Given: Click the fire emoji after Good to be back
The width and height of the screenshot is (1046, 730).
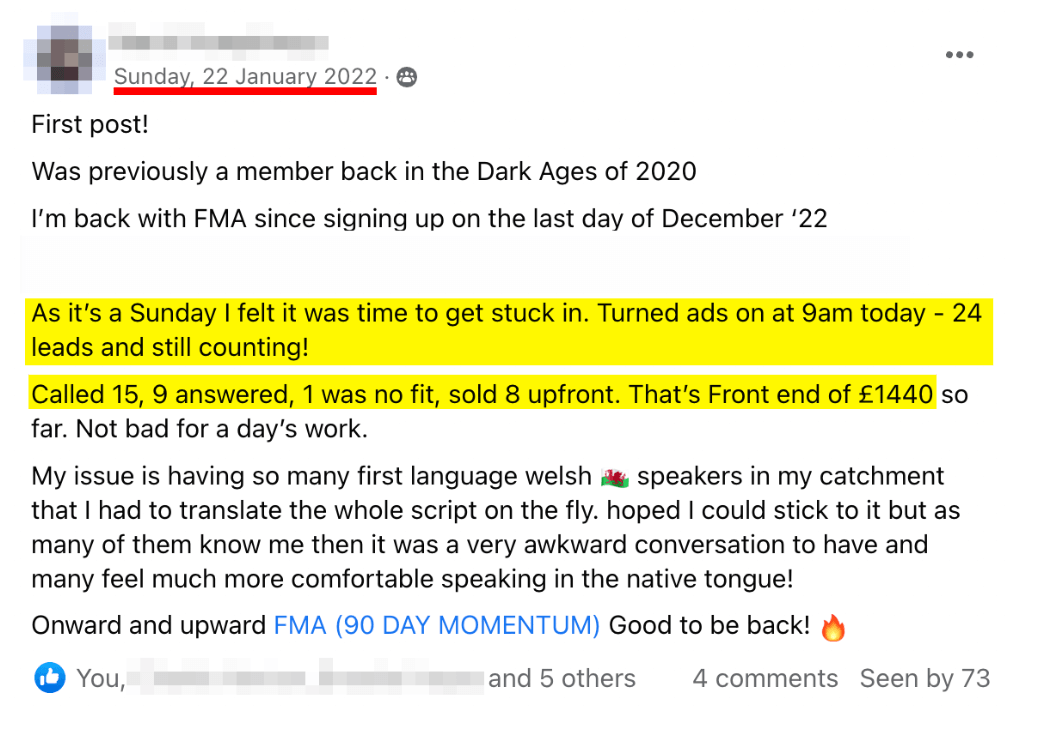Looking at the screenshot, I should coord(833,627).
